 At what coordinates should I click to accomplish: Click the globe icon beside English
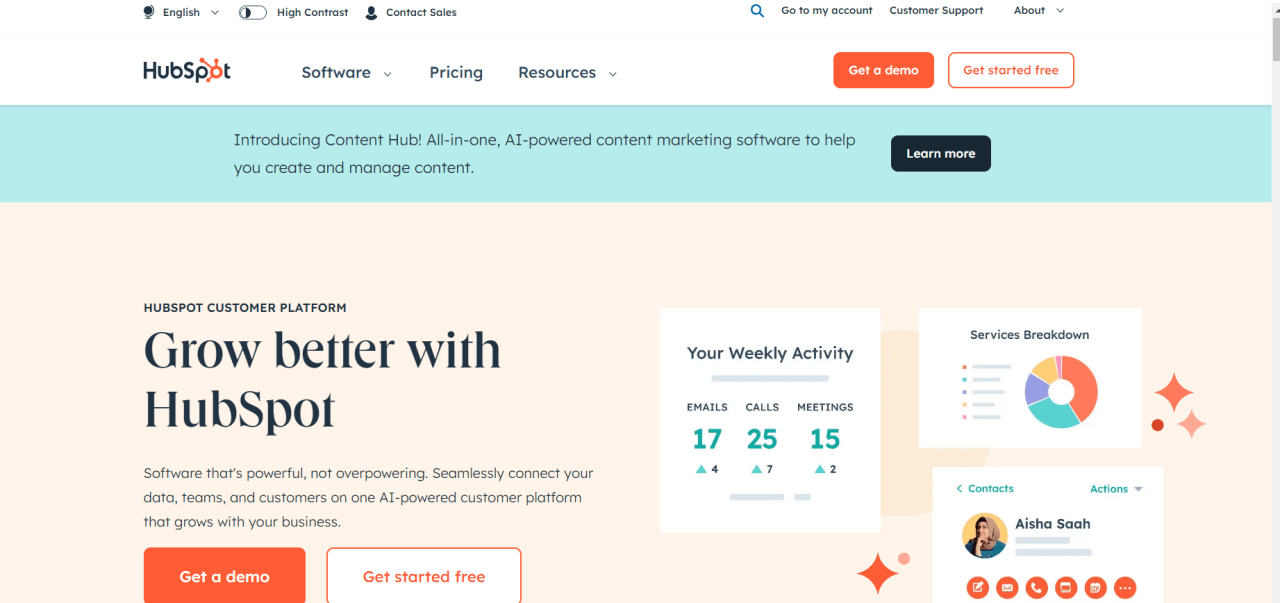click(147, 11)
